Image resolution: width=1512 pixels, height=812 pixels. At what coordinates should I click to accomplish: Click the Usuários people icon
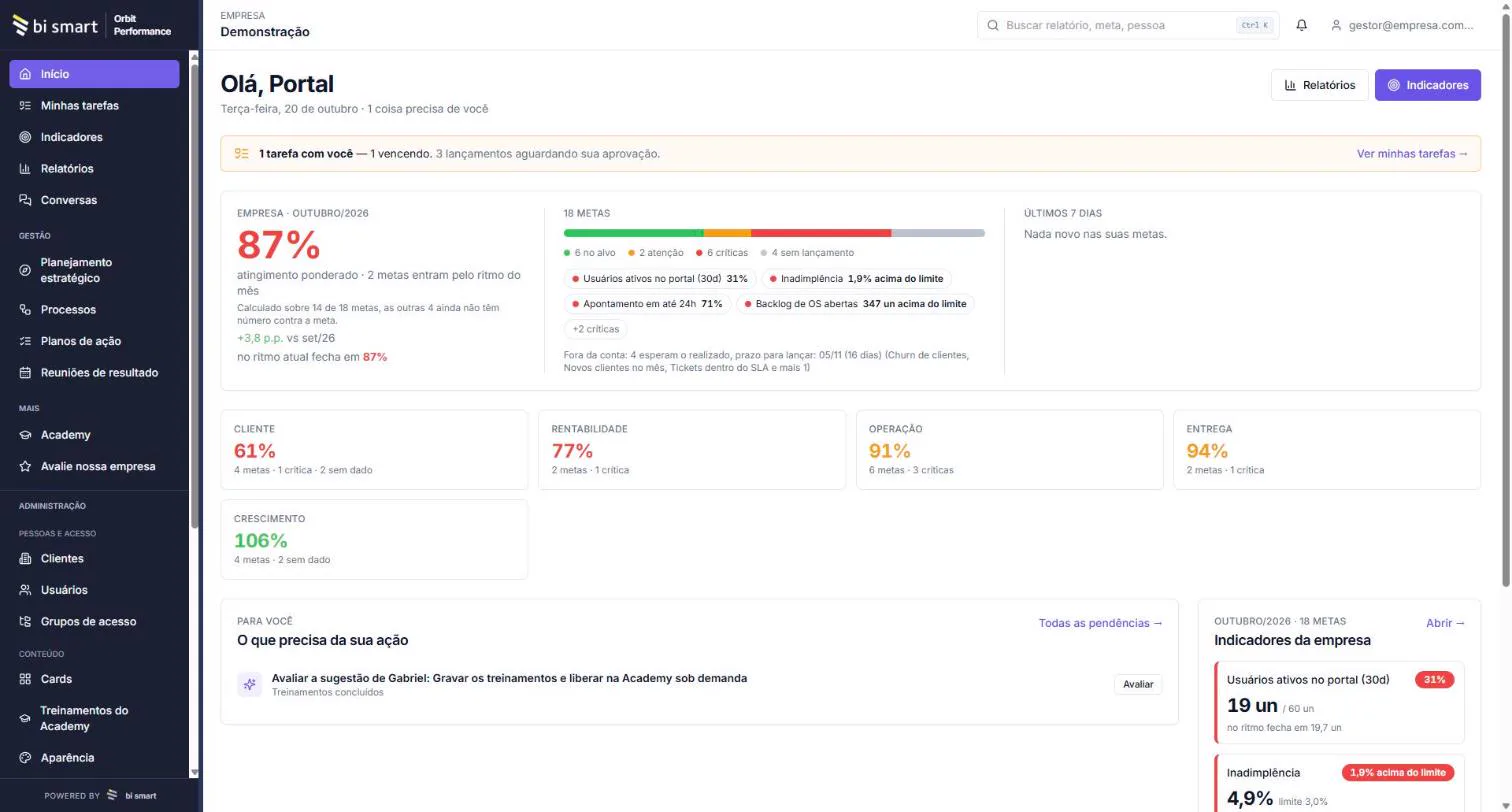coord(26,590)
